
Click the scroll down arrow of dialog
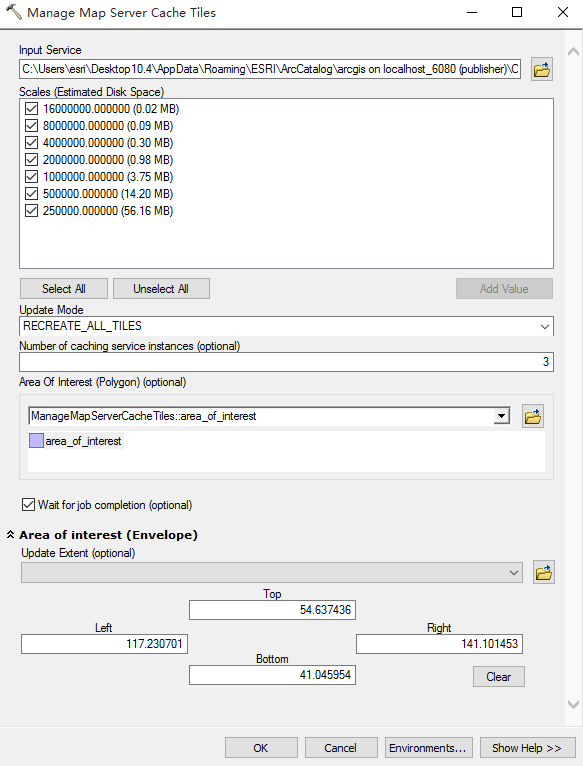573,704
